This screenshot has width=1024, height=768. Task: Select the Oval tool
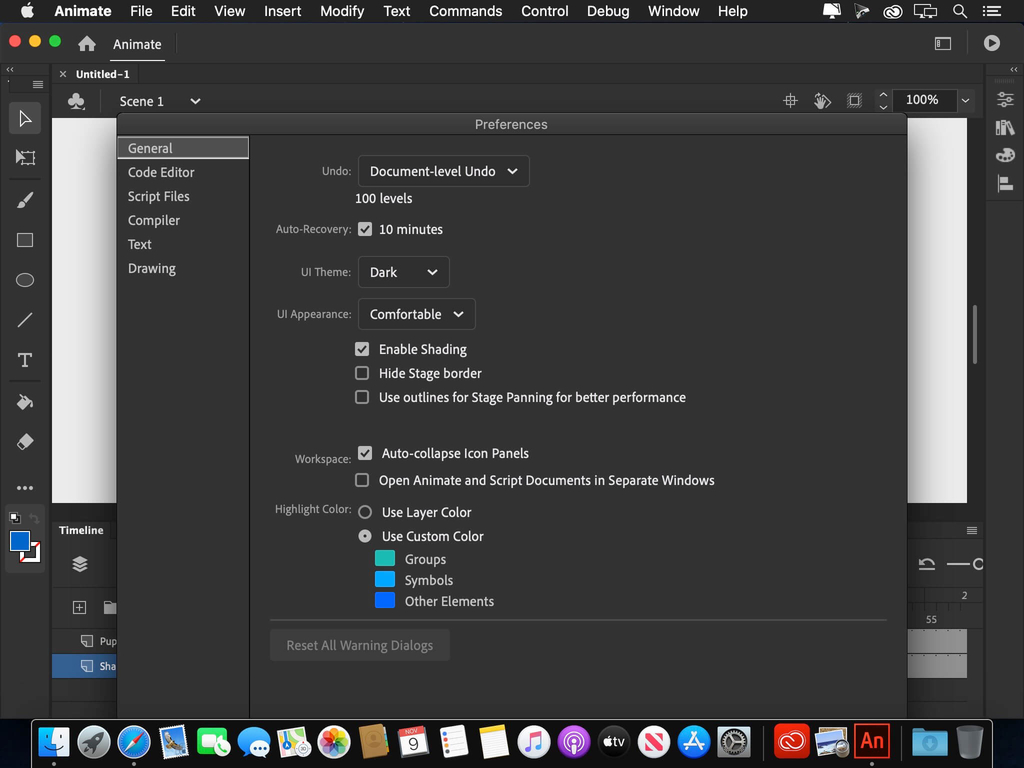[25, 280]
